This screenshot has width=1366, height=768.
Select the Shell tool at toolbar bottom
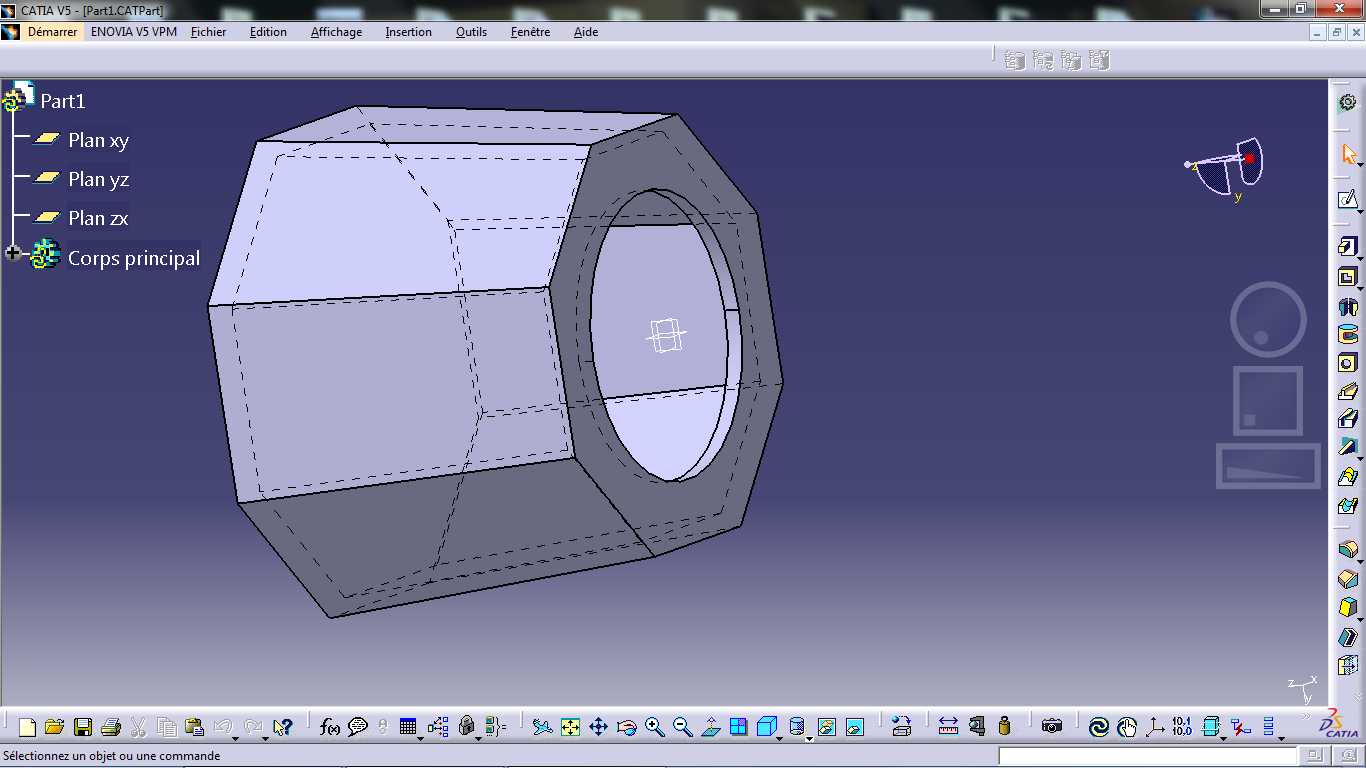pos(1347,636)
